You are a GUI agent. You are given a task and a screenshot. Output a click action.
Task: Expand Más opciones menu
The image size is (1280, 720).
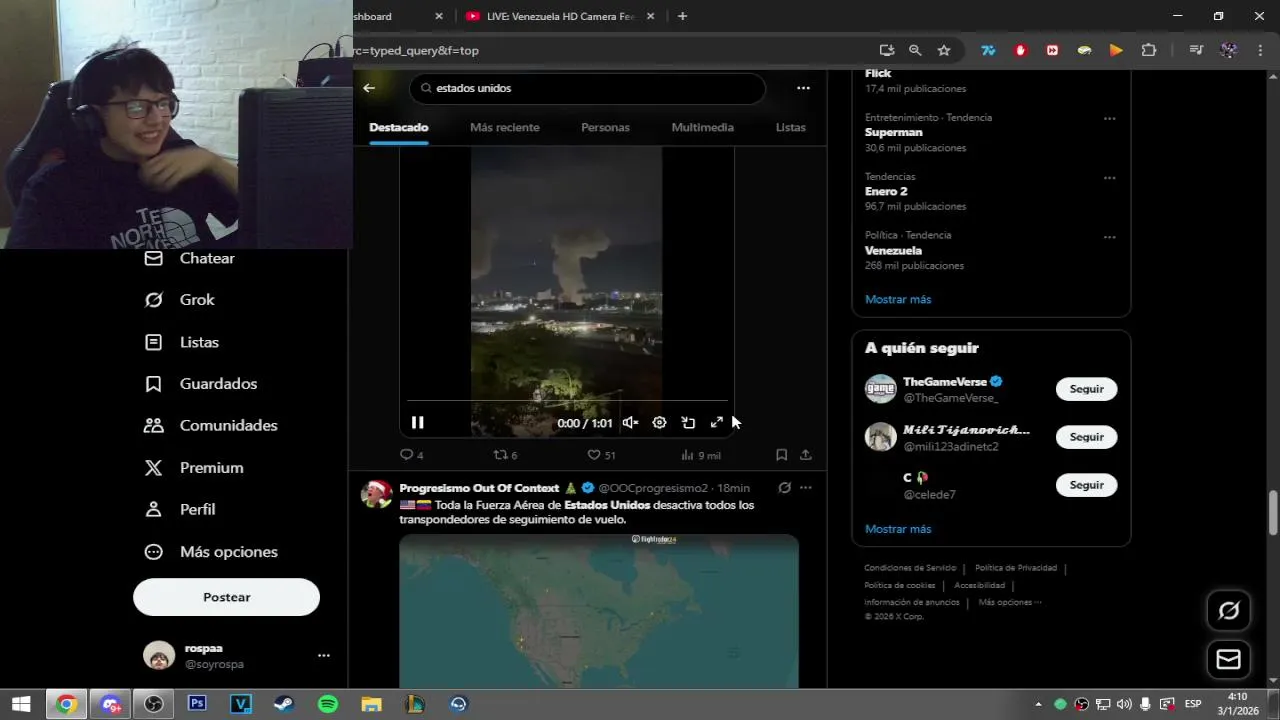point(211,552)
